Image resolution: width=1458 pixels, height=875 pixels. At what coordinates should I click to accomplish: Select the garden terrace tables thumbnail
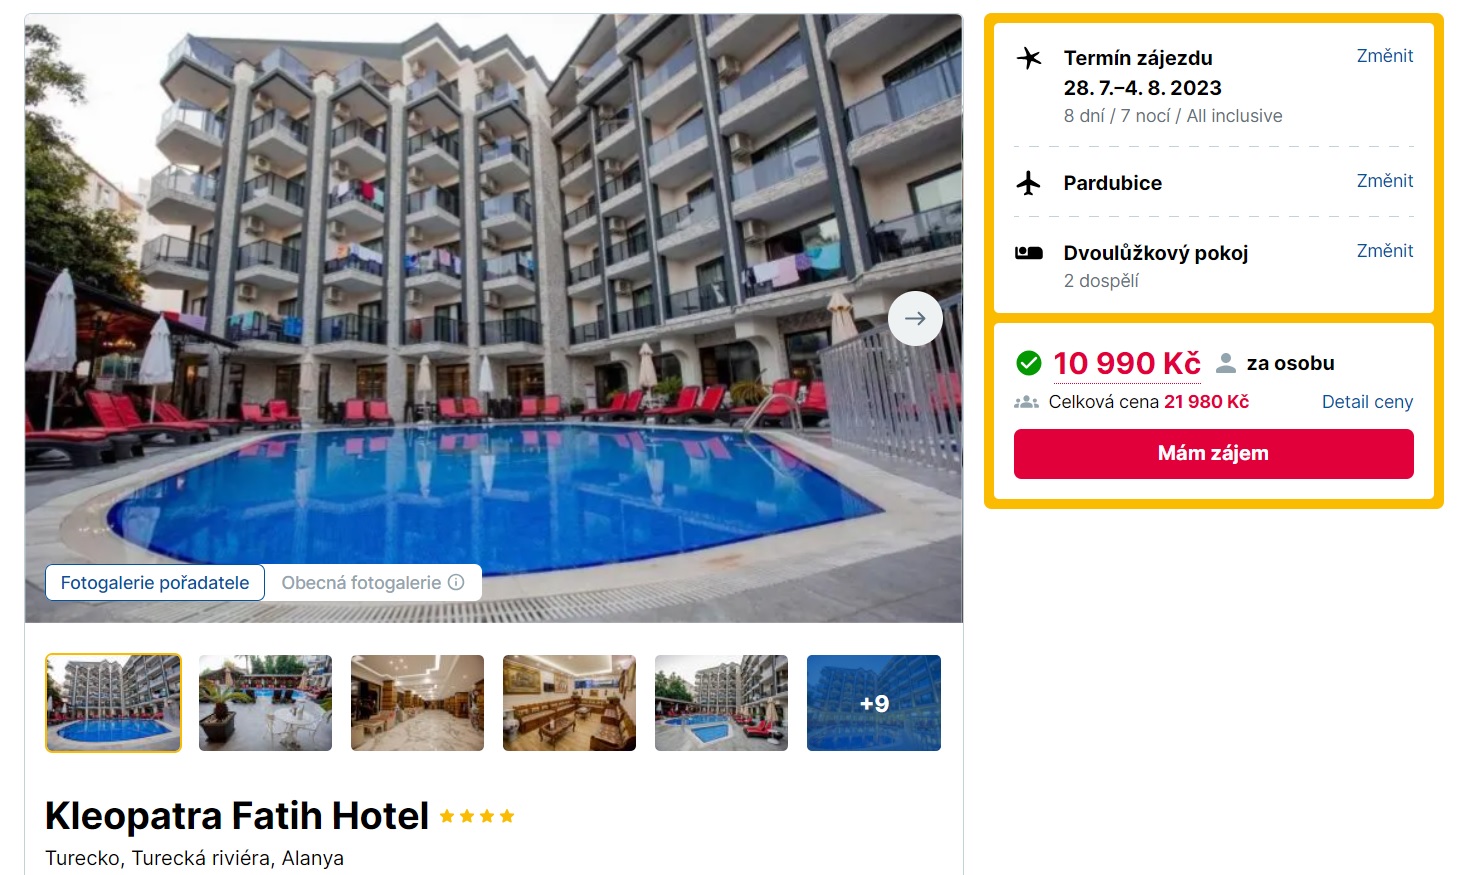pyautogui.click(x=265, y=703)
